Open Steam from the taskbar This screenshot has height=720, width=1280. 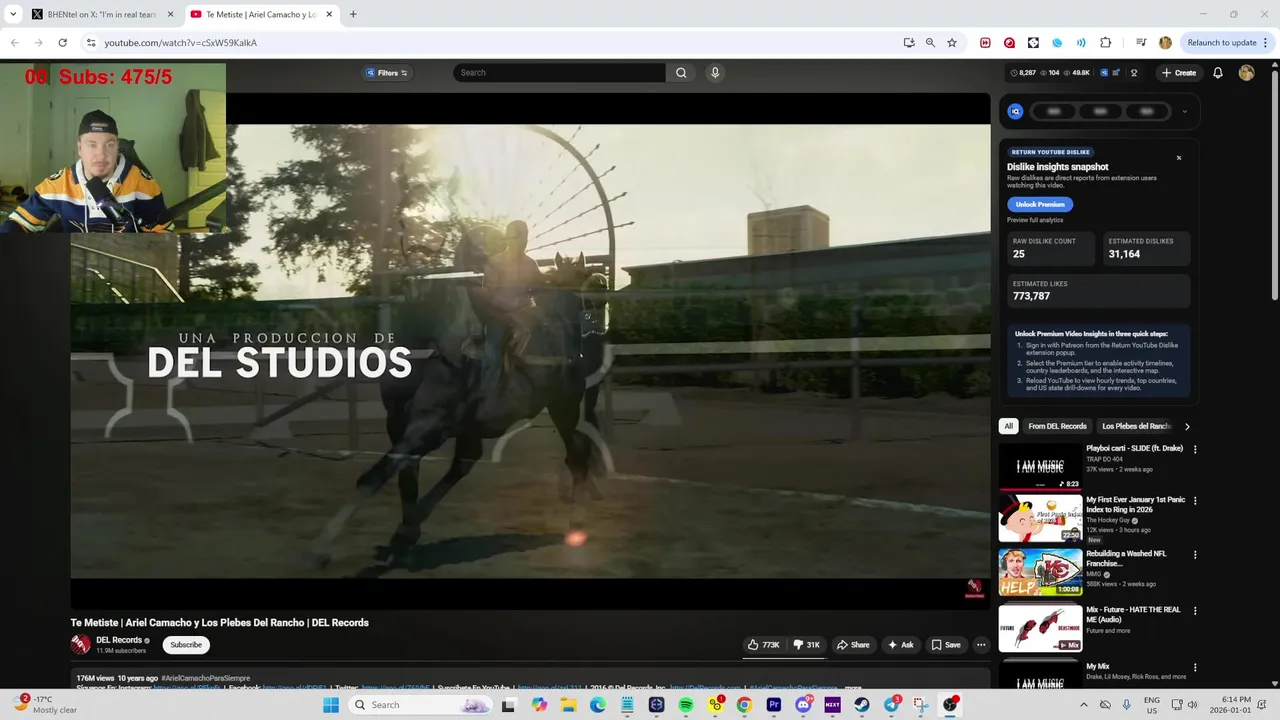click(x=862, y=705)
